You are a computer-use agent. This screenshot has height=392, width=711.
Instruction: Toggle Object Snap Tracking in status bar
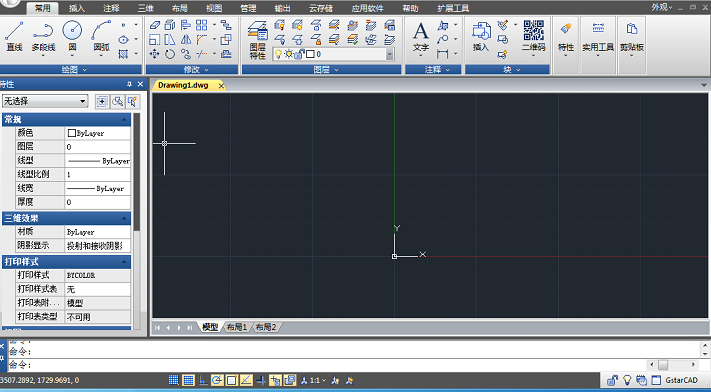246,380
